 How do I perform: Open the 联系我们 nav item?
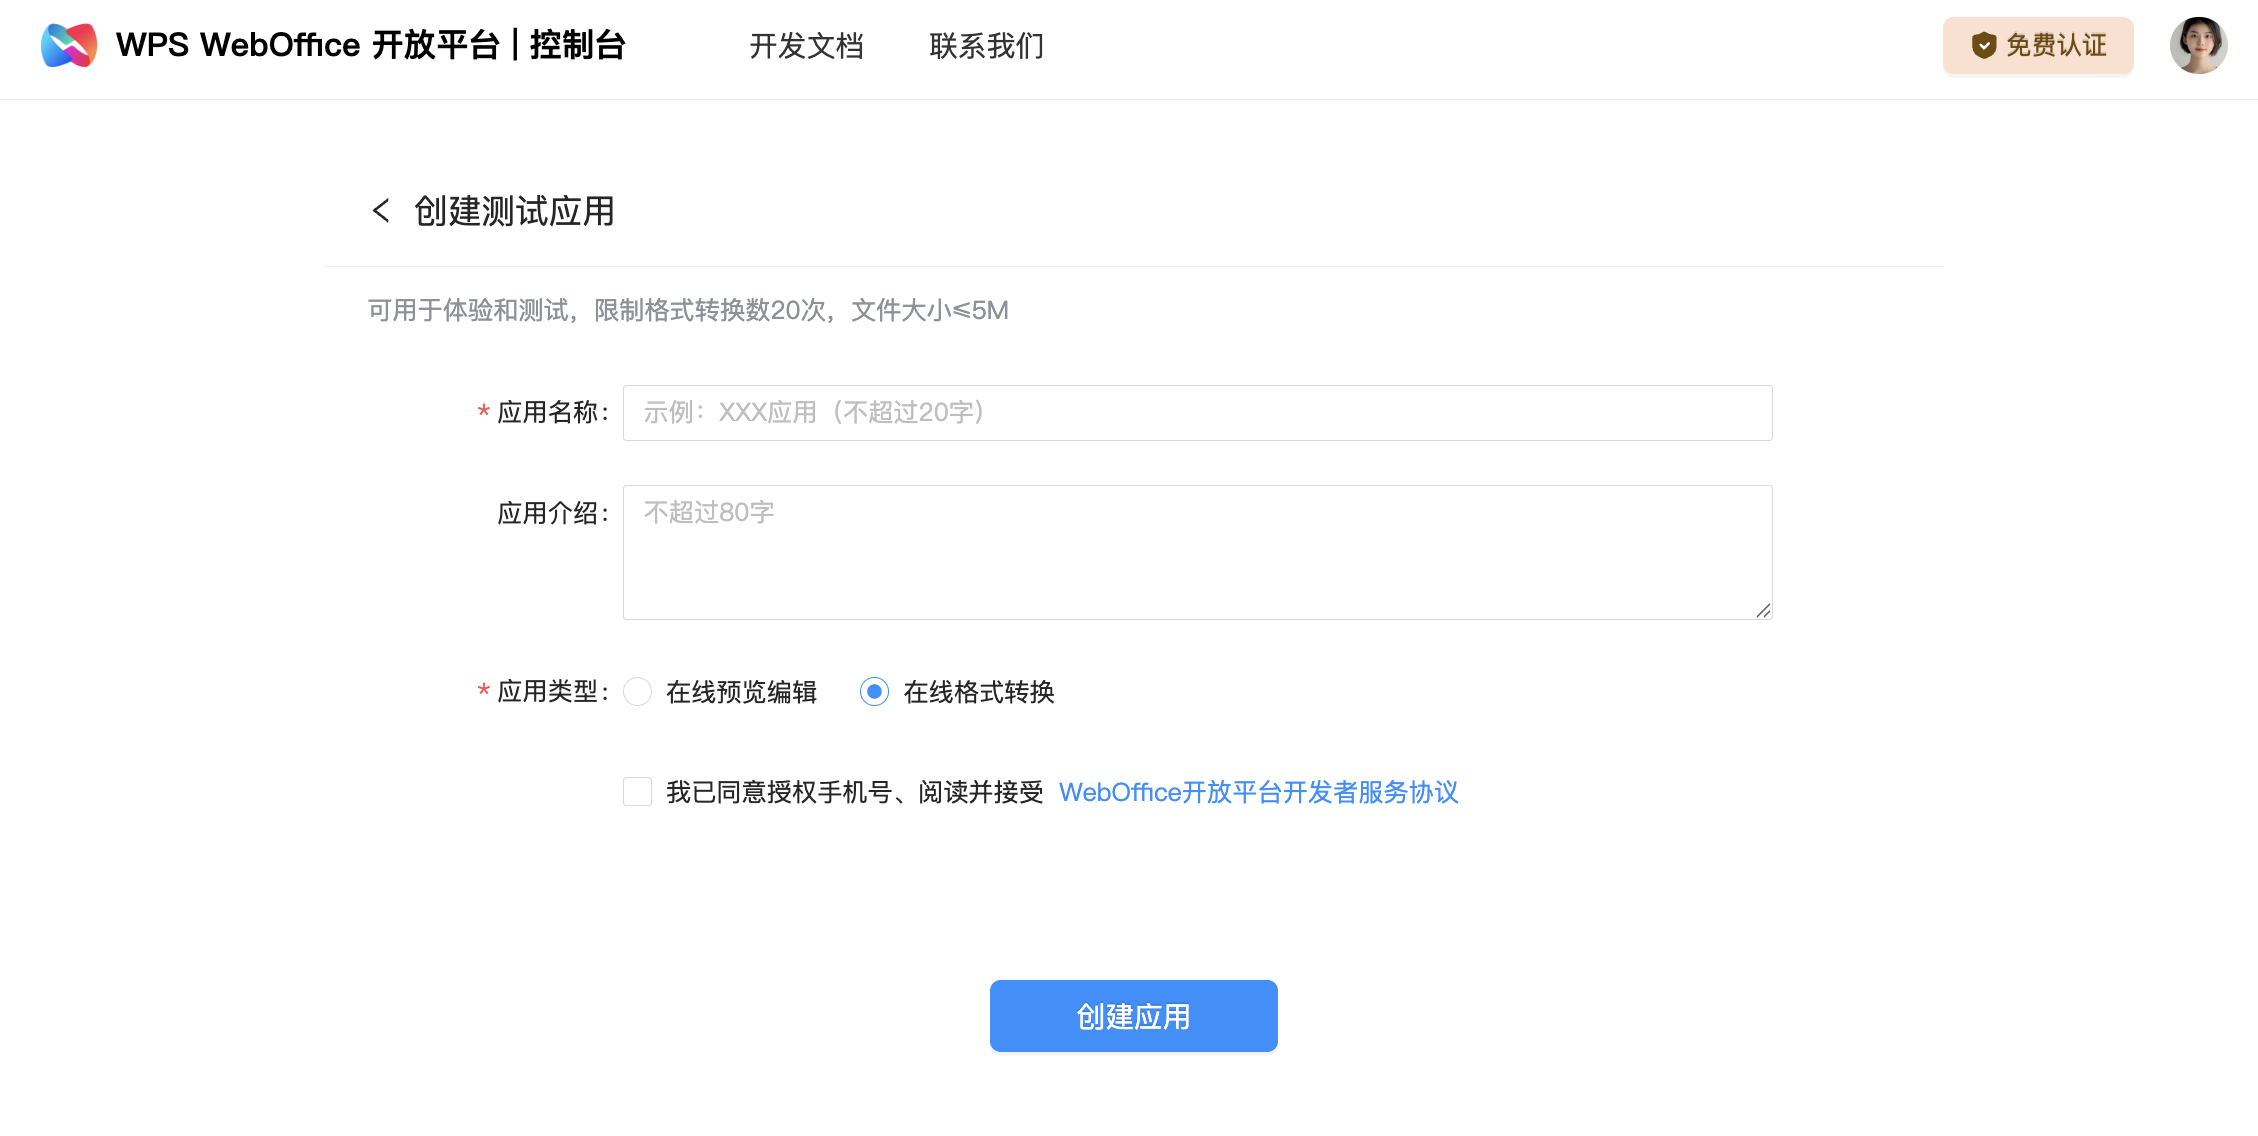coord(986,46)
